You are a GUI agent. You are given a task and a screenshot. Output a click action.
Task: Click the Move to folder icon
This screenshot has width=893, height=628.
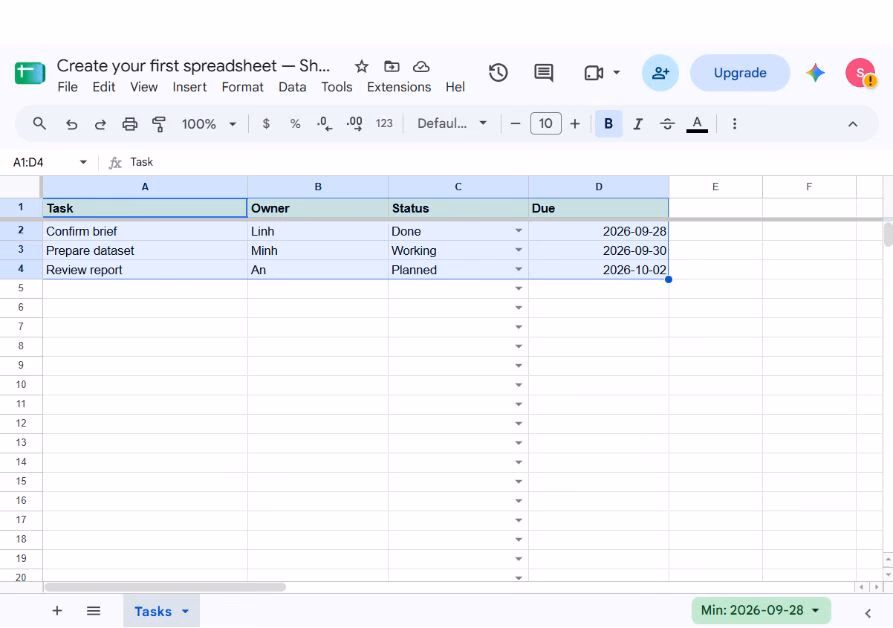pyautogui.click(x=391, y=67)
